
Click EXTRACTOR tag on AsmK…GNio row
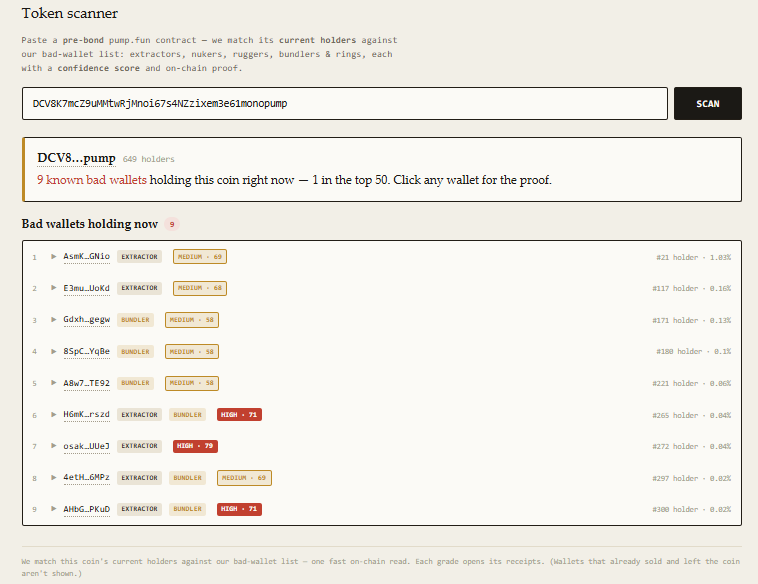[139, 257]
